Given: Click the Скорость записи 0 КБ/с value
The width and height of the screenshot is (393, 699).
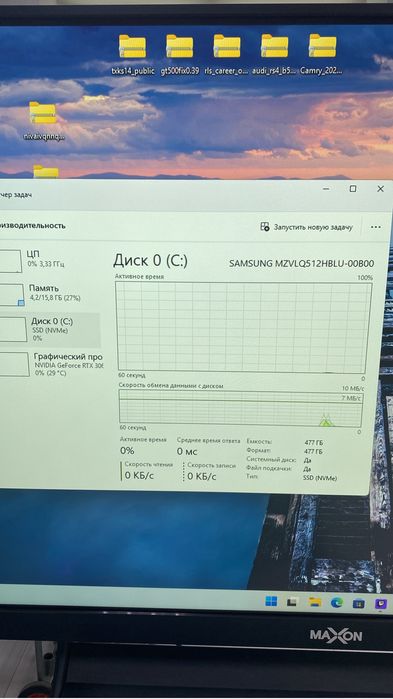Looking at the screenshot, I should pyautogui.click(x=202, y=477).
